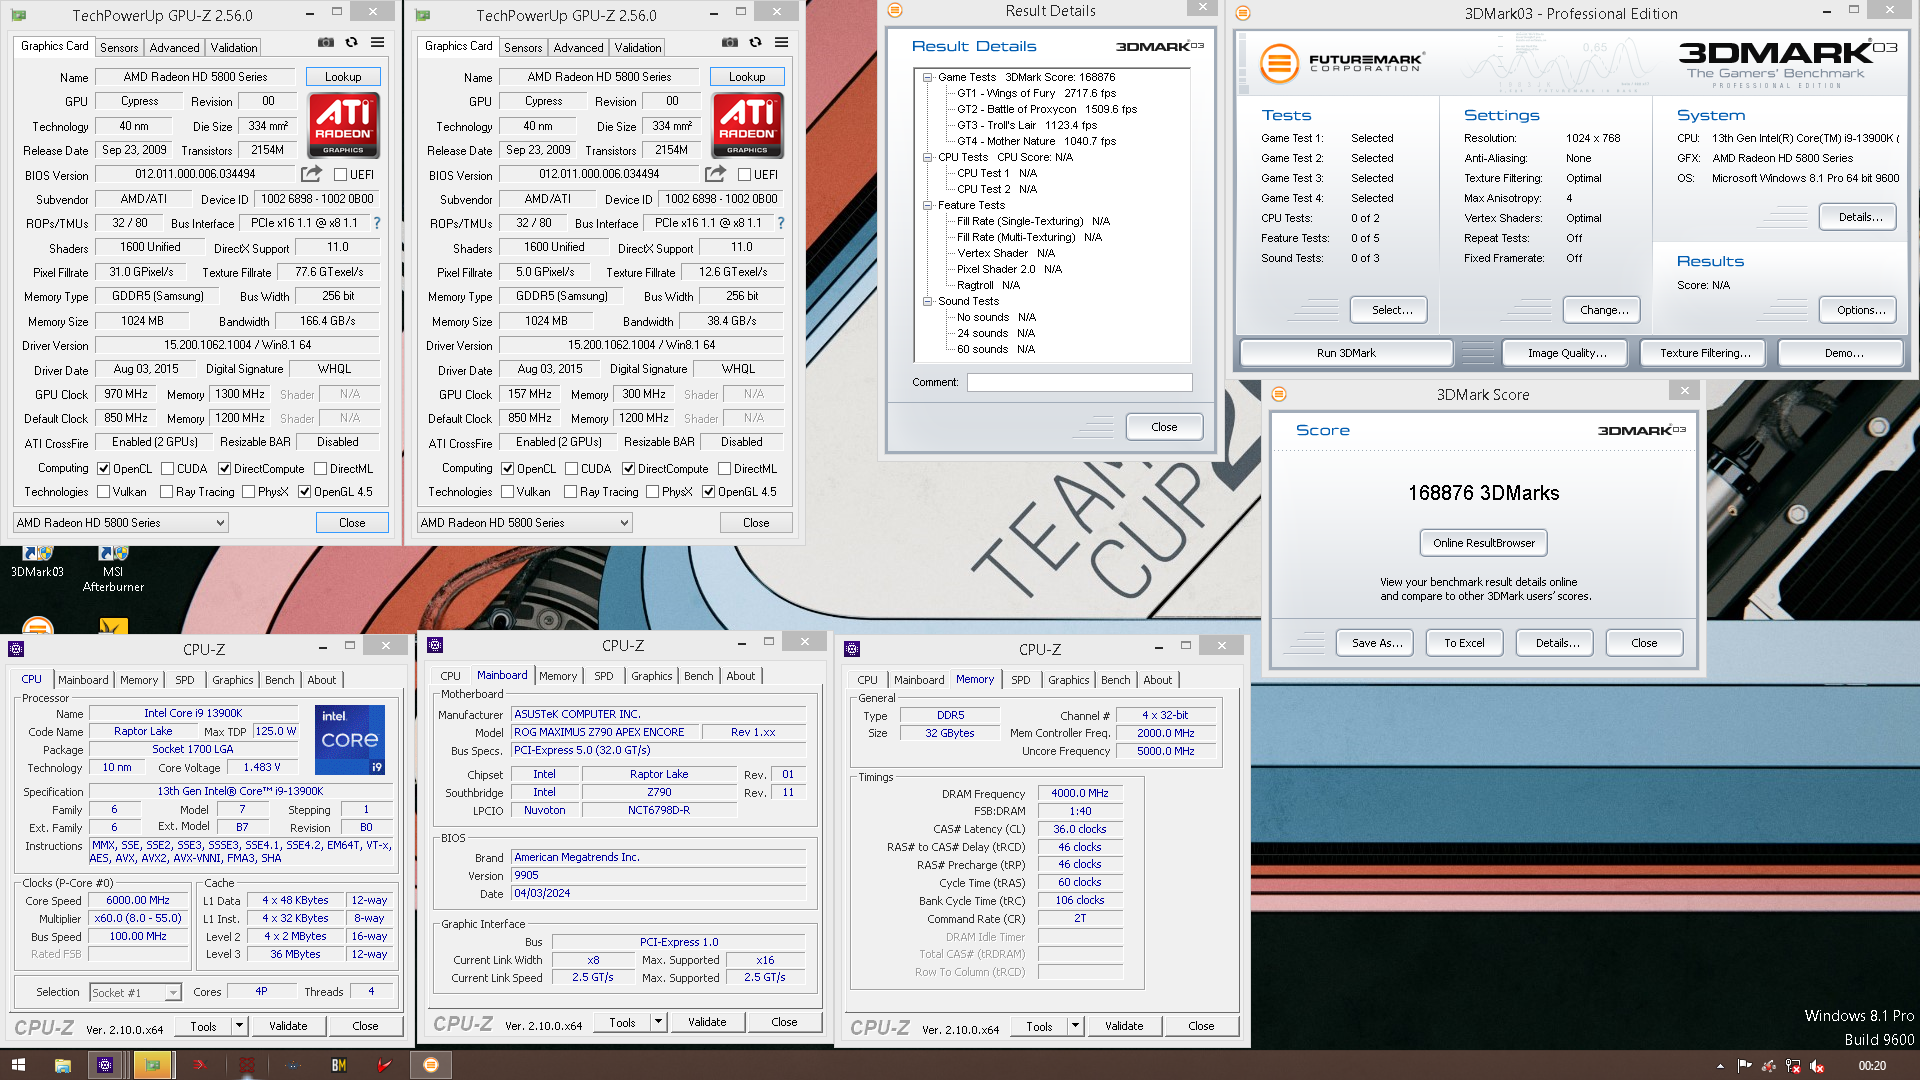The image size is (1920, 1080).
Task: Click Lookup button in left GPU-Z
Action: pyautogui.click(x=343, y=76)
